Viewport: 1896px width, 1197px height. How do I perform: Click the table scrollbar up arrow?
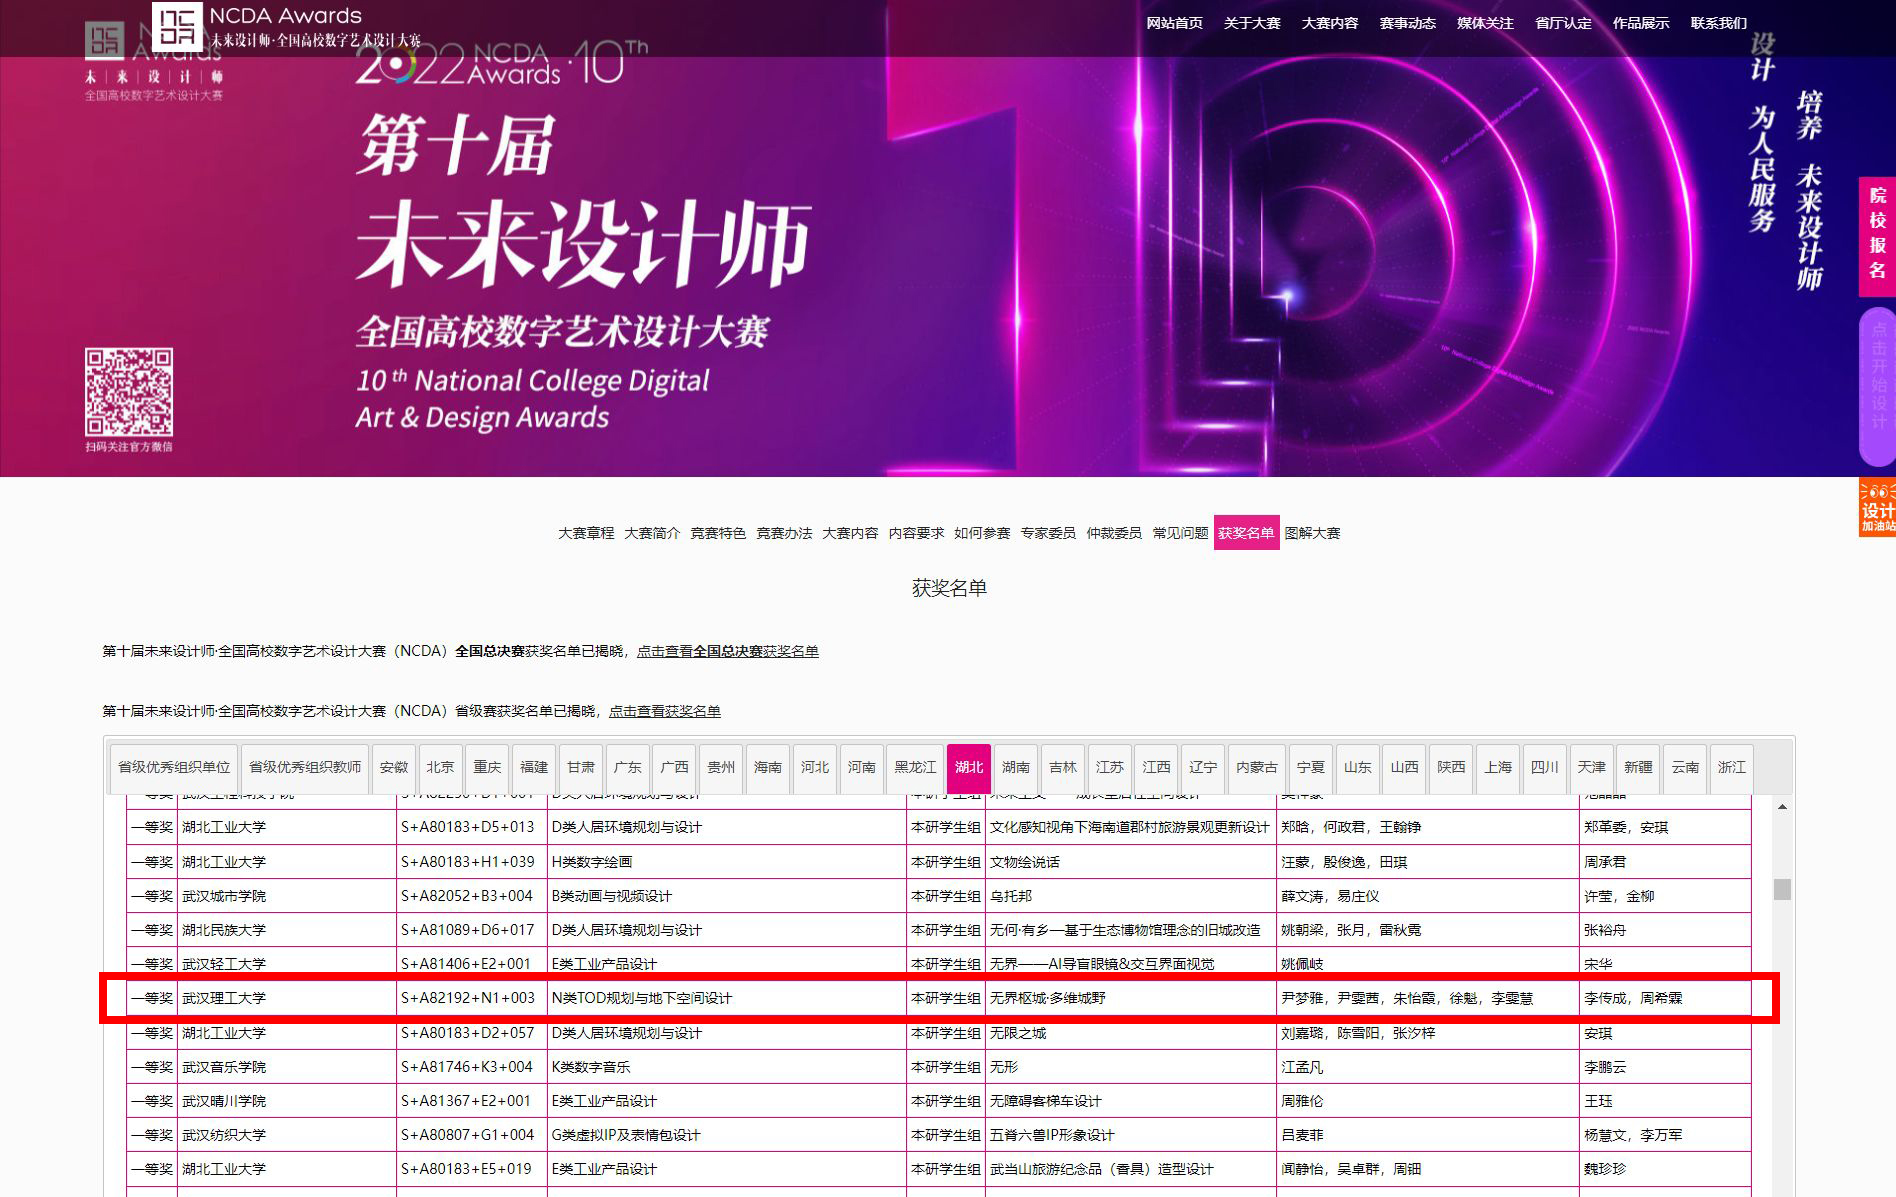(1782, 807)
